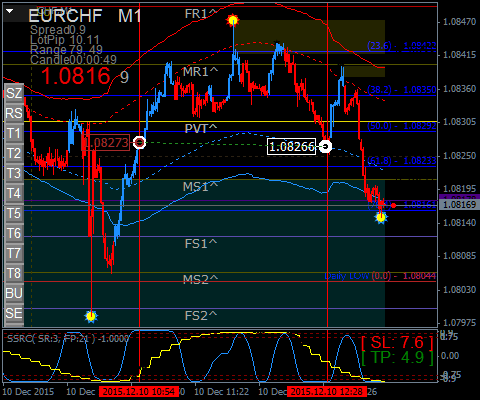This screenshot has width=480, height=400.
Task: Select the T3 button
Action: [x=14, y=173]
